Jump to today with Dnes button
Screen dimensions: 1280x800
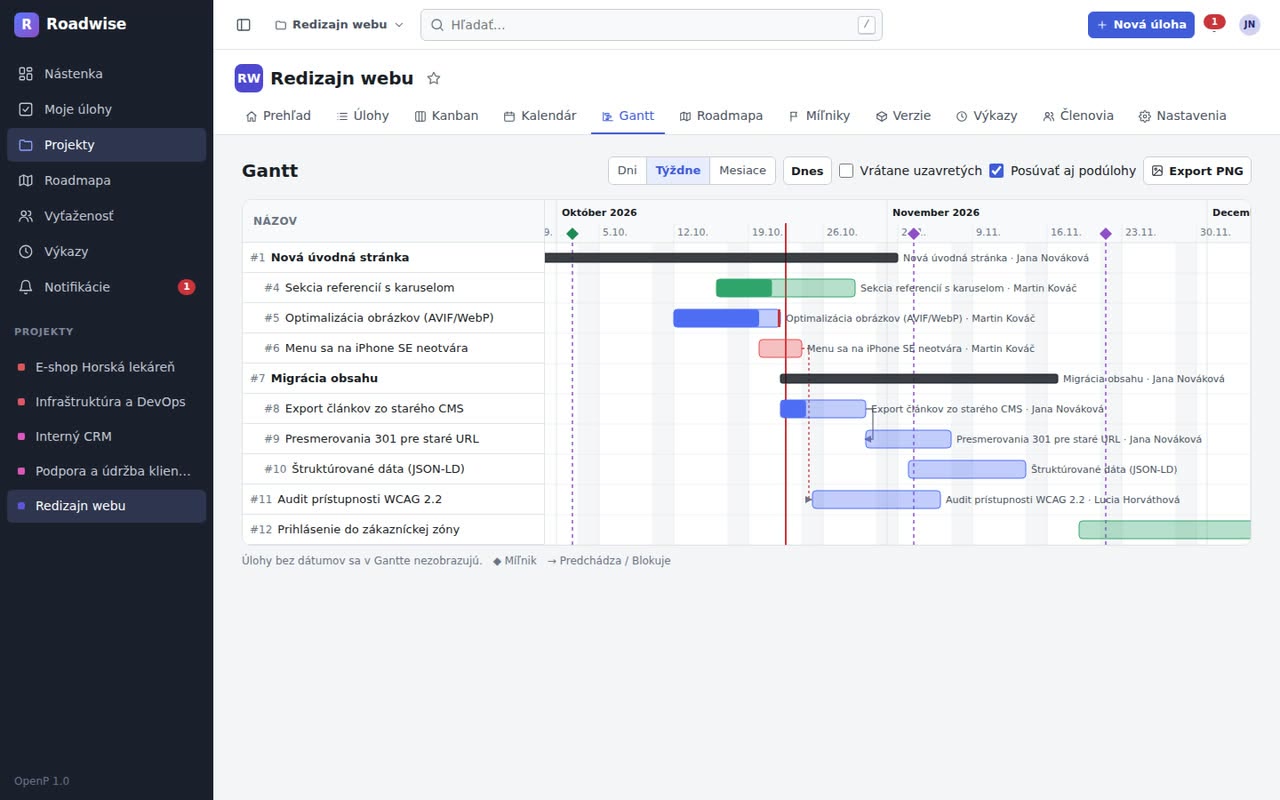(807, 171)
